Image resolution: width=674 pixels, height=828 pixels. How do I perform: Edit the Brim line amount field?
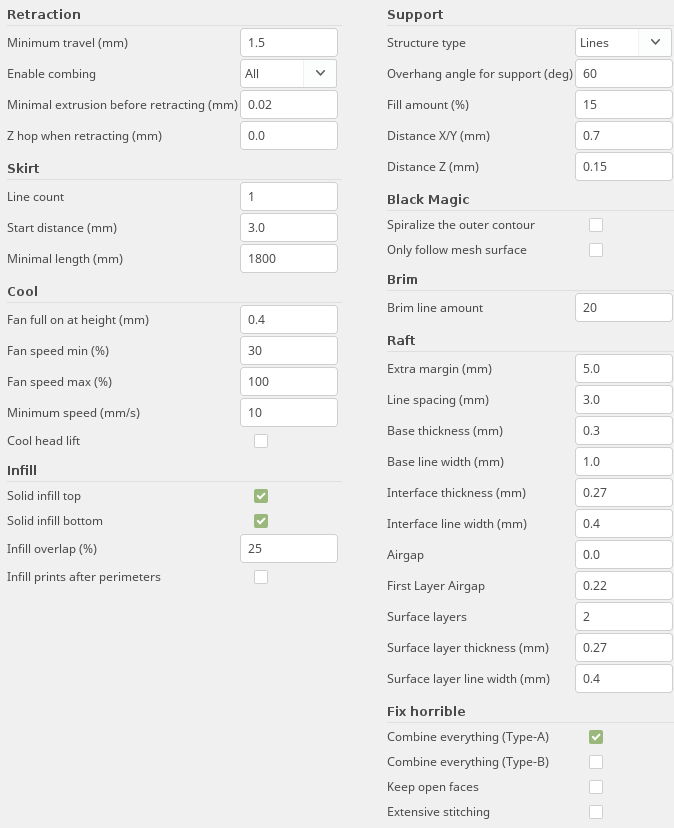click(624, 308)
